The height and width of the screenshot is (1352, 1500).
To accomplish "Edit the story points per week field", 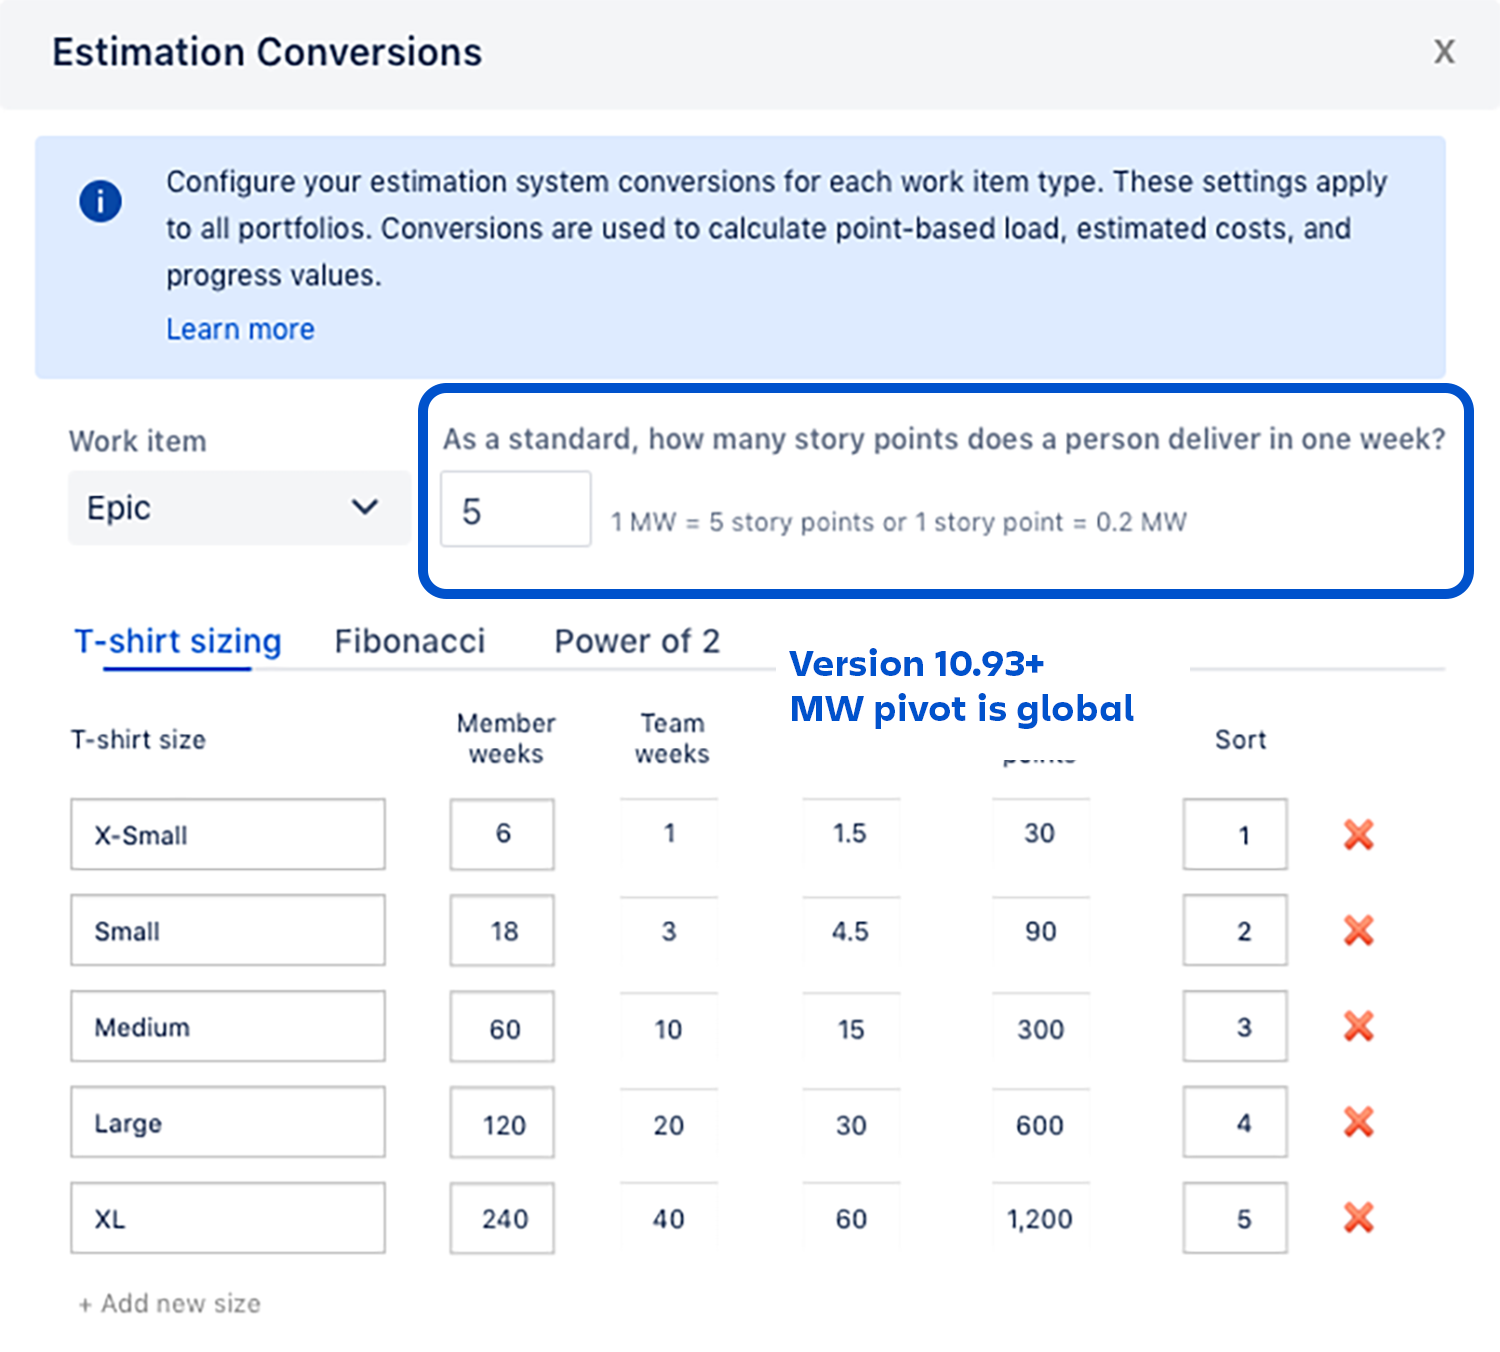I will (516, 510).
